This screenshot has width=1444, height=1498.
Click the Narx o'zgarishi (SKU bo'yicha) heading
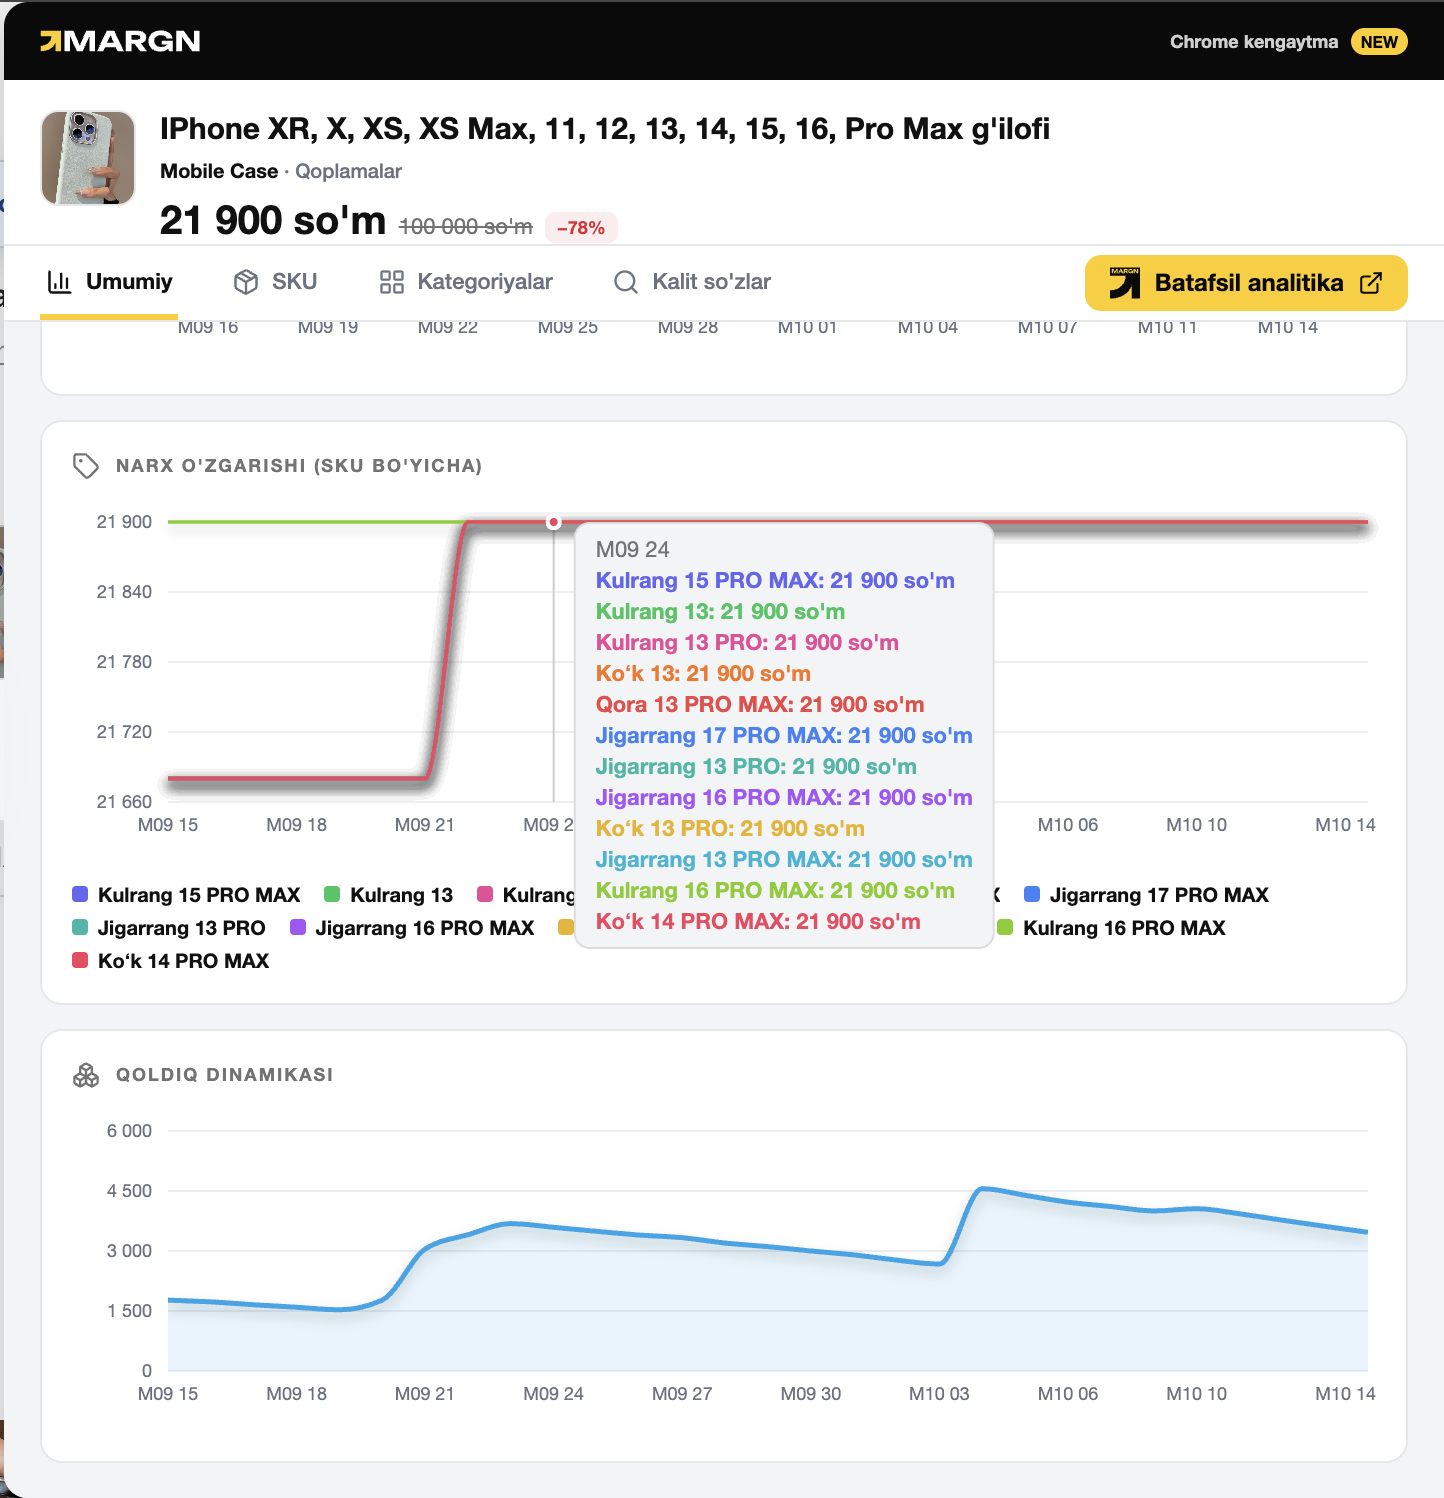click(299, 466)
